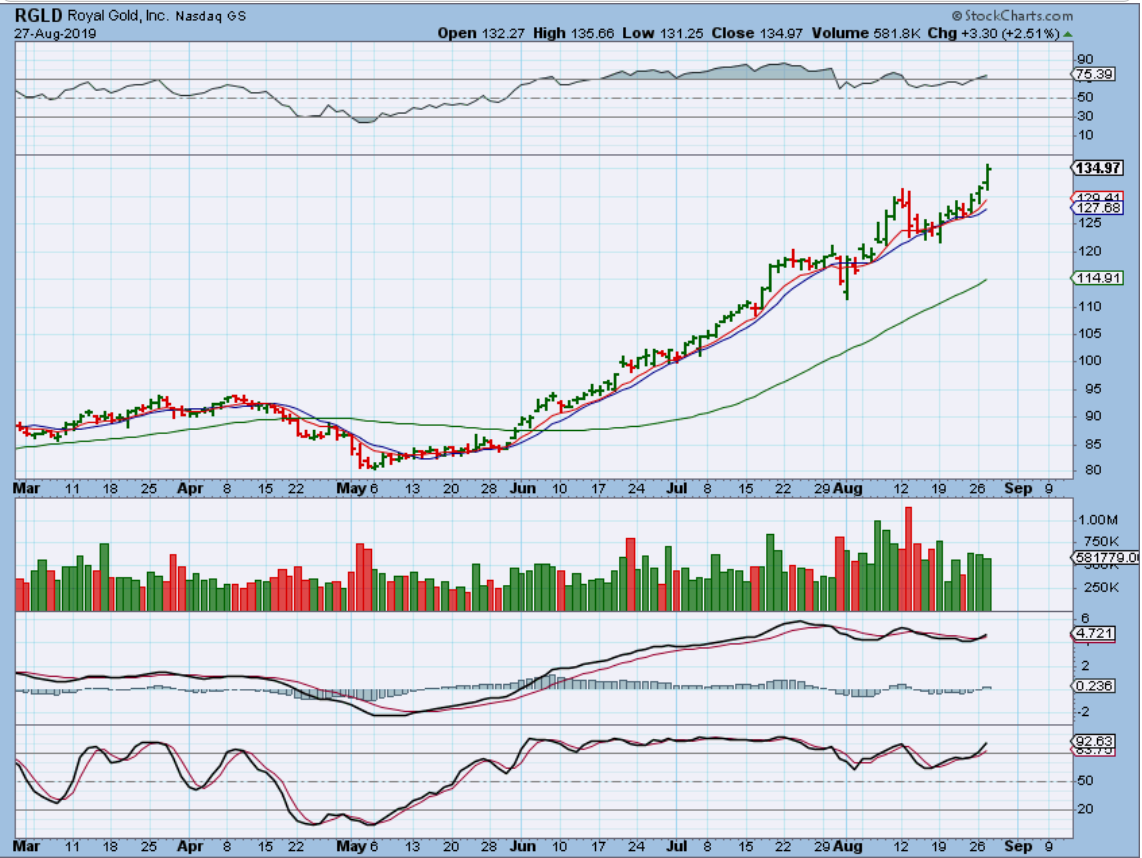
Task: Click the 80 label on the price axis
Action: coord(1093,471)
